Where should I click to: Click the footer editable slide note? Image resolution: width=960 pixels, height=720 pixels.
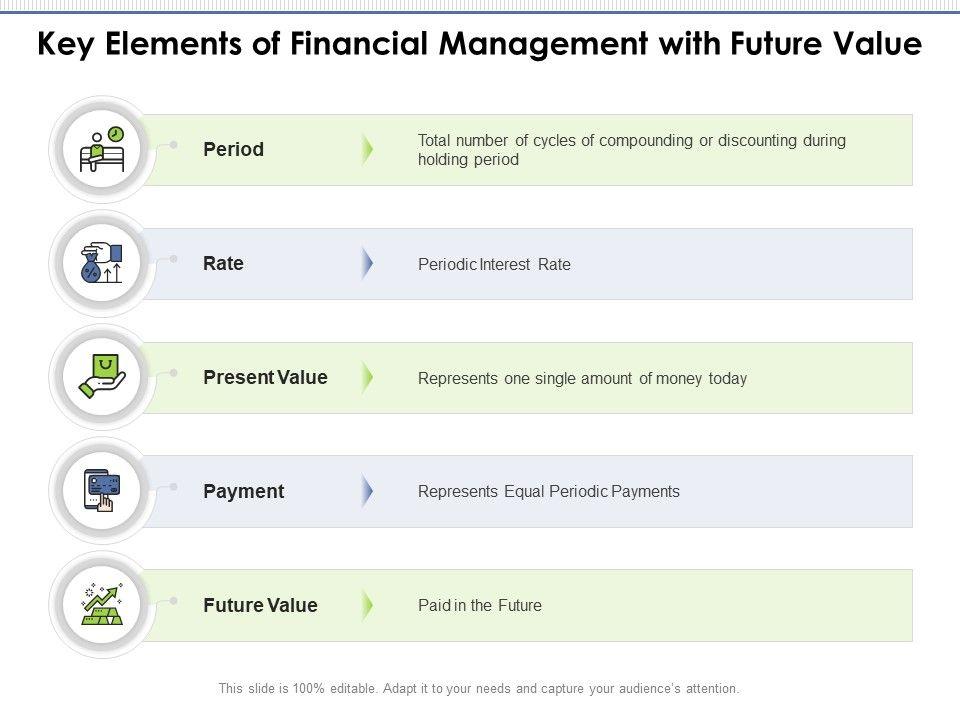(480, 689)
